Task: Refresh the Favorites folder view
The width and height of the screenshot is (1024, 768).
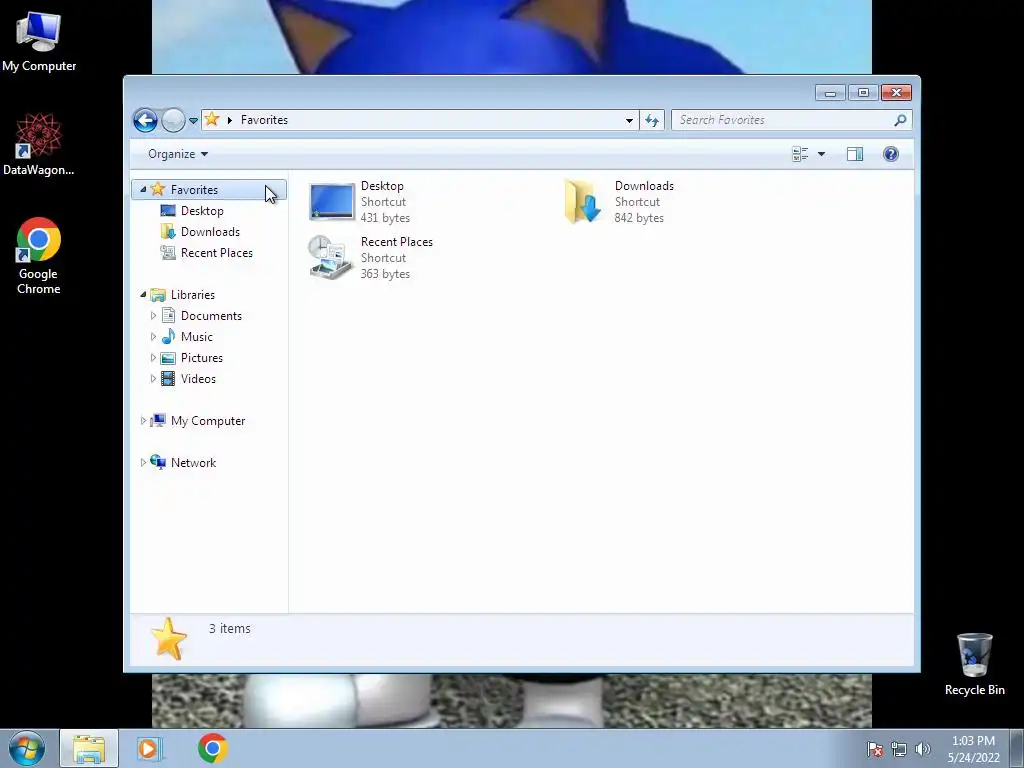Action: pyautogui.click(x=652, y=120)
